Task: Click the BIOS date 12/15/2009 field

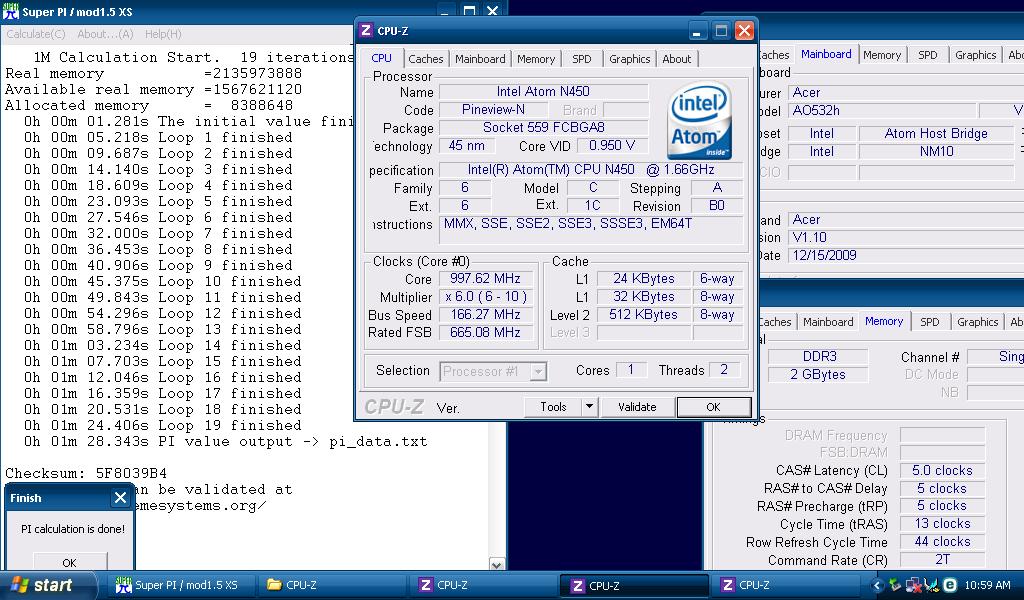Action: pyautogui.click(x=906, y=255)
